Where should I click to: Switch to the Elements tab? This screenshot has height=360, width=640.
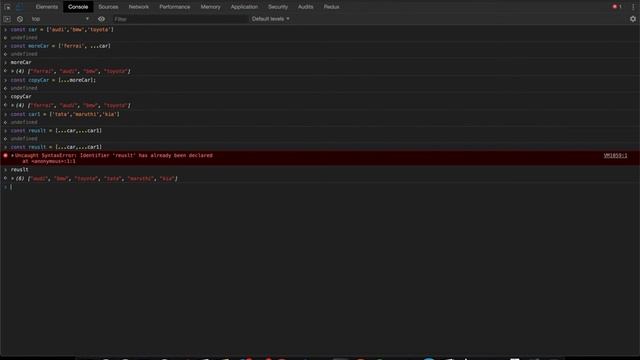[47, 7]
